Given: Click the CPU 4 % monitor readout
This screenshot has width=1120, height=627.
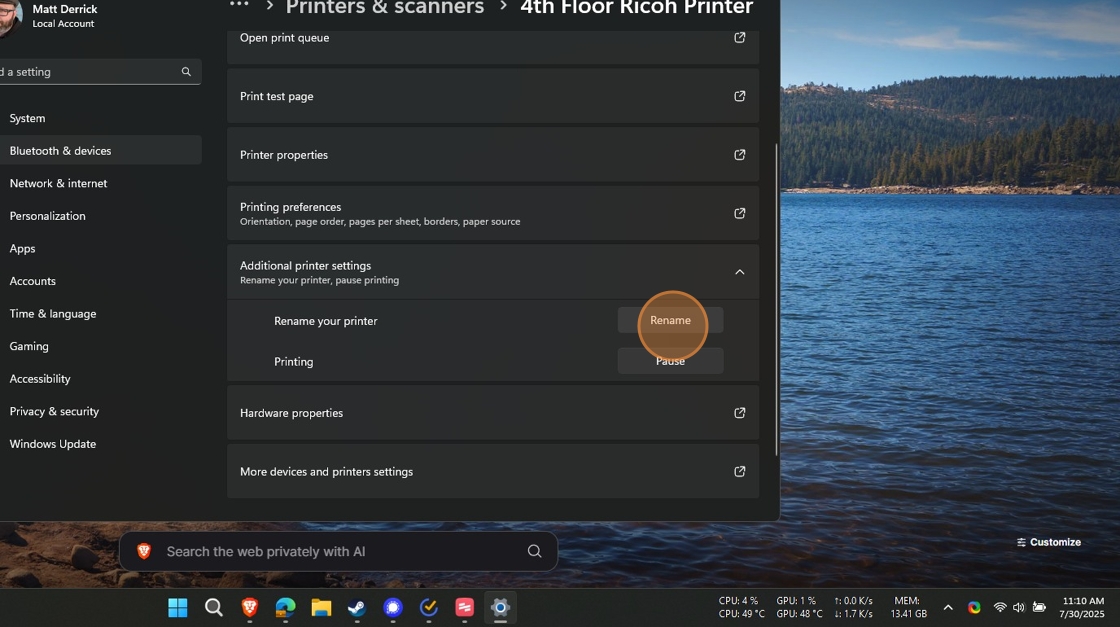Looking at the screenshot, I should [738, 601].
